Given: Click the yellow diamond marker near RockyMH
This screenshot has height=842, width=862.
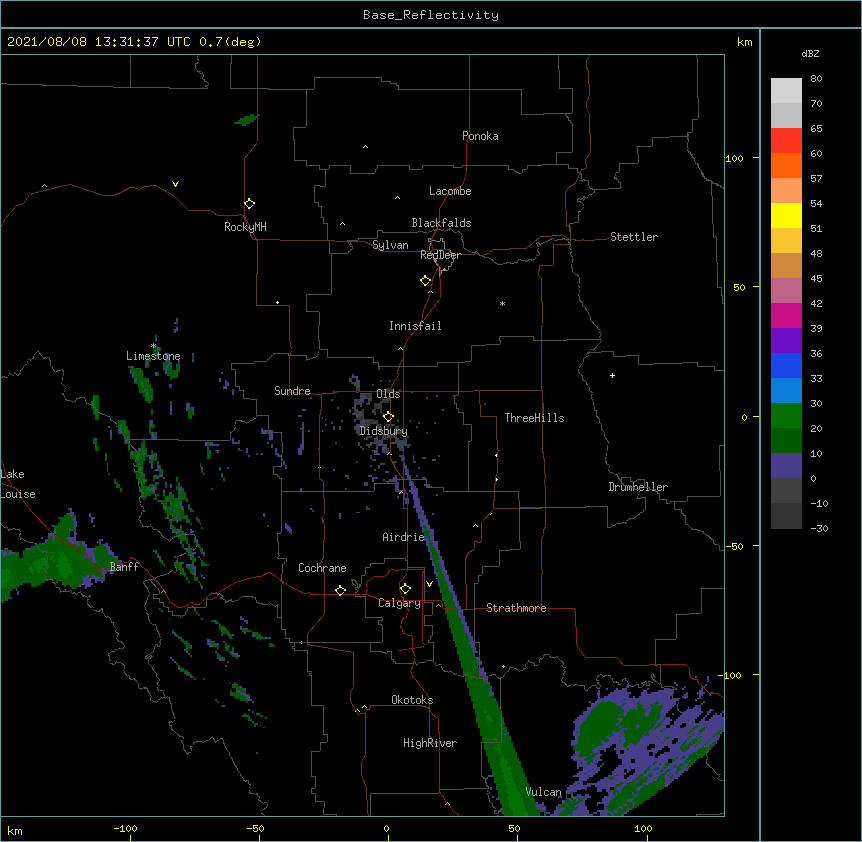Looking at the screenshot, I should pos(249,204).
